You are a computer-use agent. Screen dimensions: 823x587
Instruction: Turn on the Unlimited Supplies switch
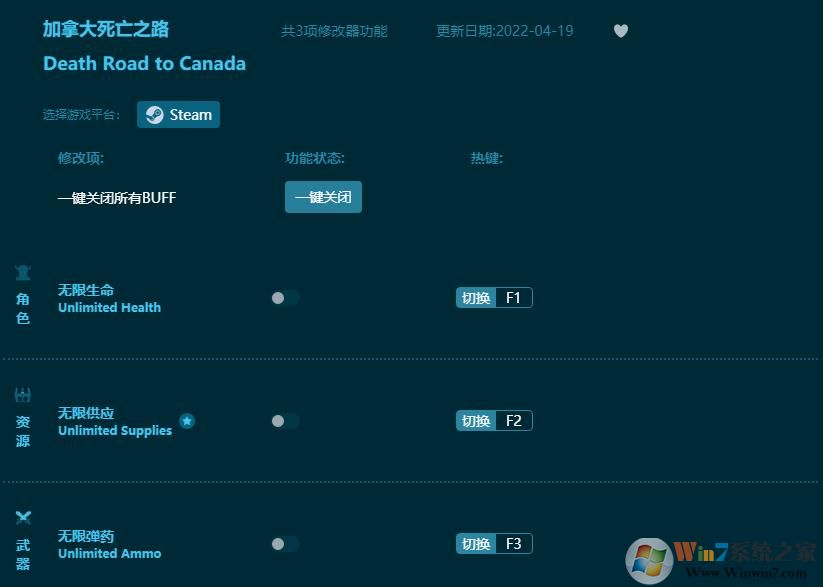point(284,420)
